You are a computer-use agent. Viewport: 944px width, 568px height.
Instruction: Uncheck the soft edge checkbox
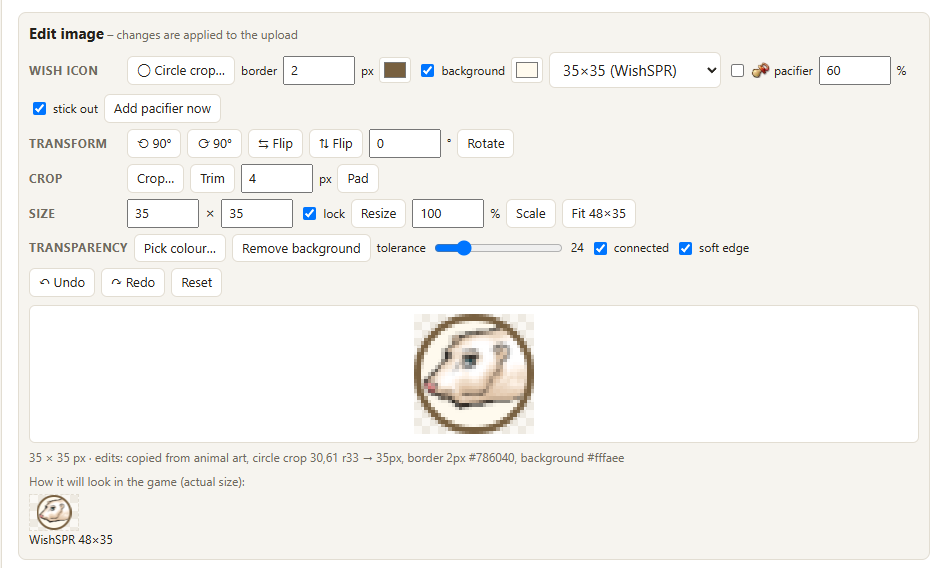(x=685, y=248)
